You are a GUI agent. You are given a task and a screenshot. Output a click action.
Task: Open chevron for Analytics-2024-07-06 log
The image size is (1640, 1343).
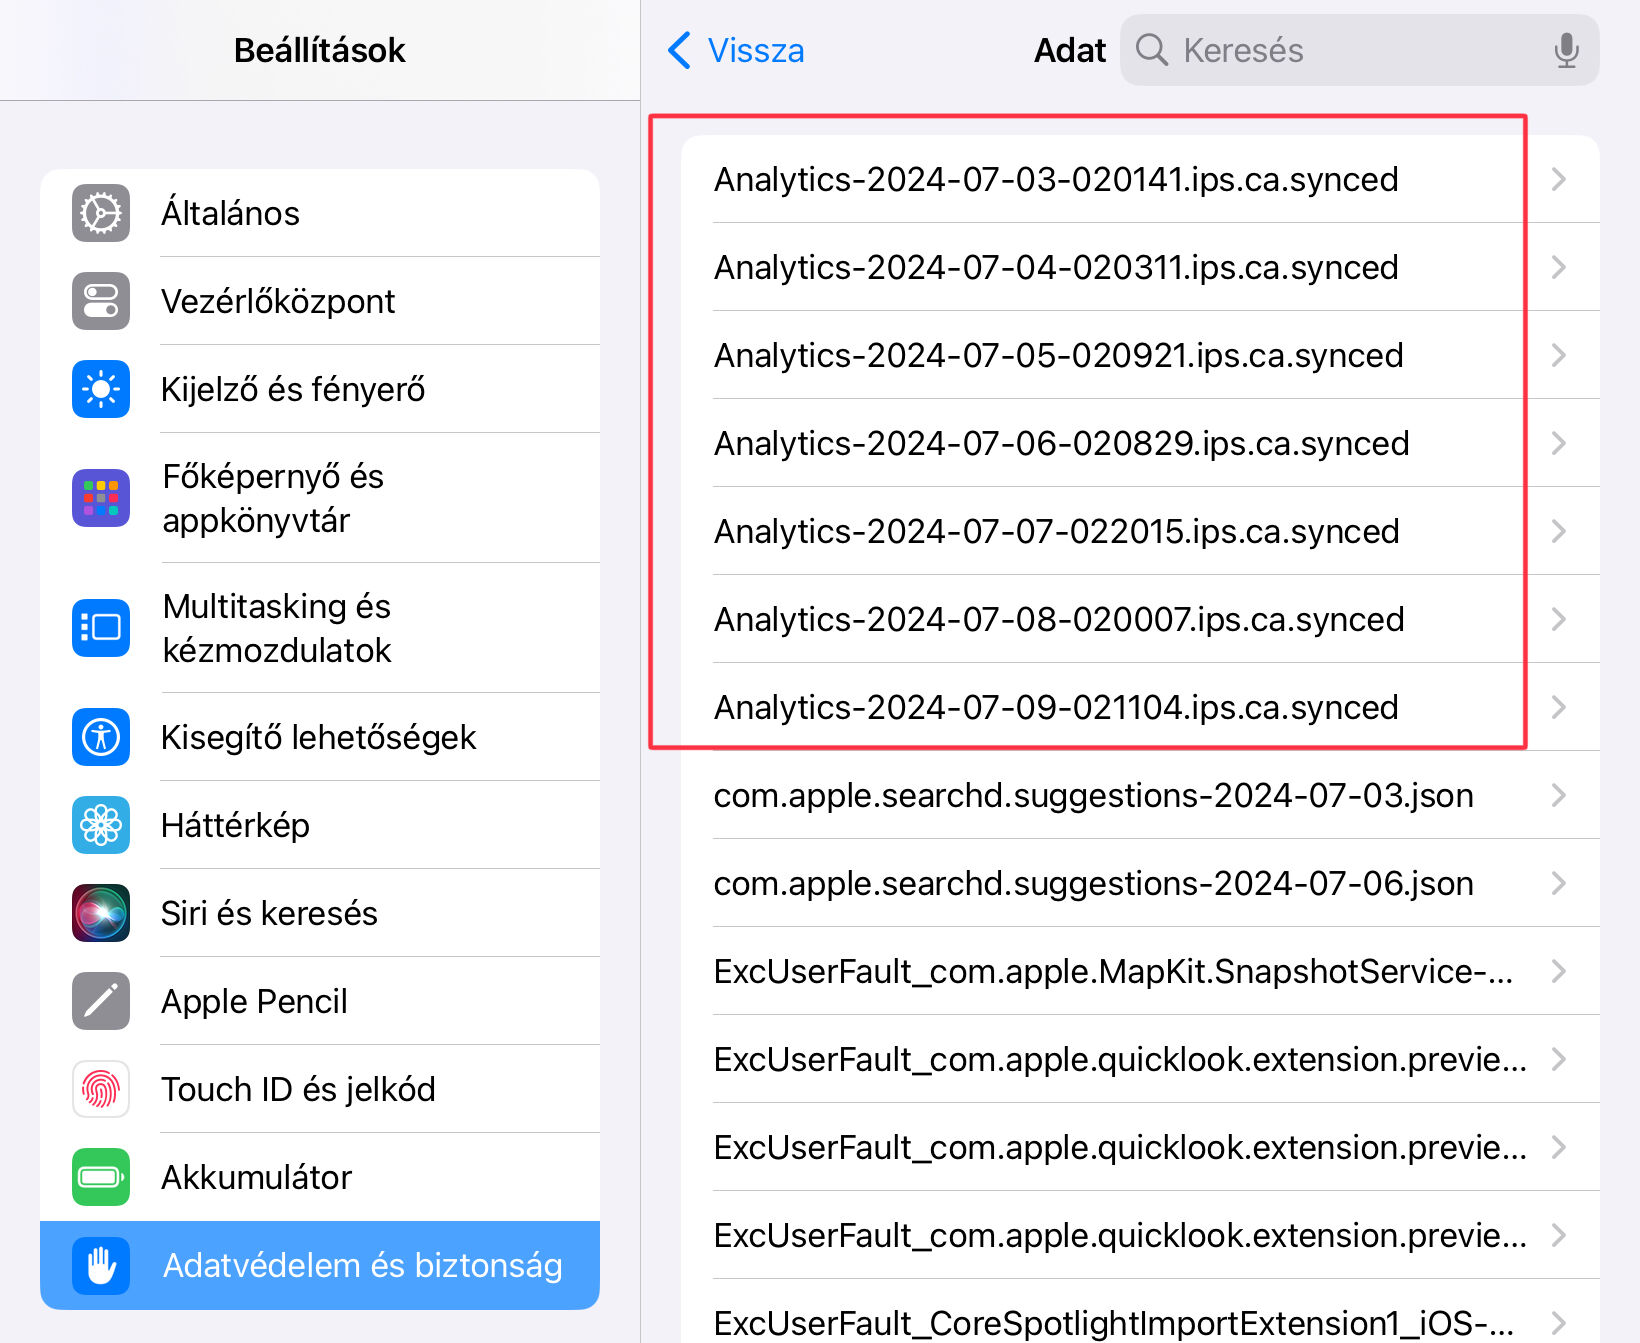click(1558, 443)
